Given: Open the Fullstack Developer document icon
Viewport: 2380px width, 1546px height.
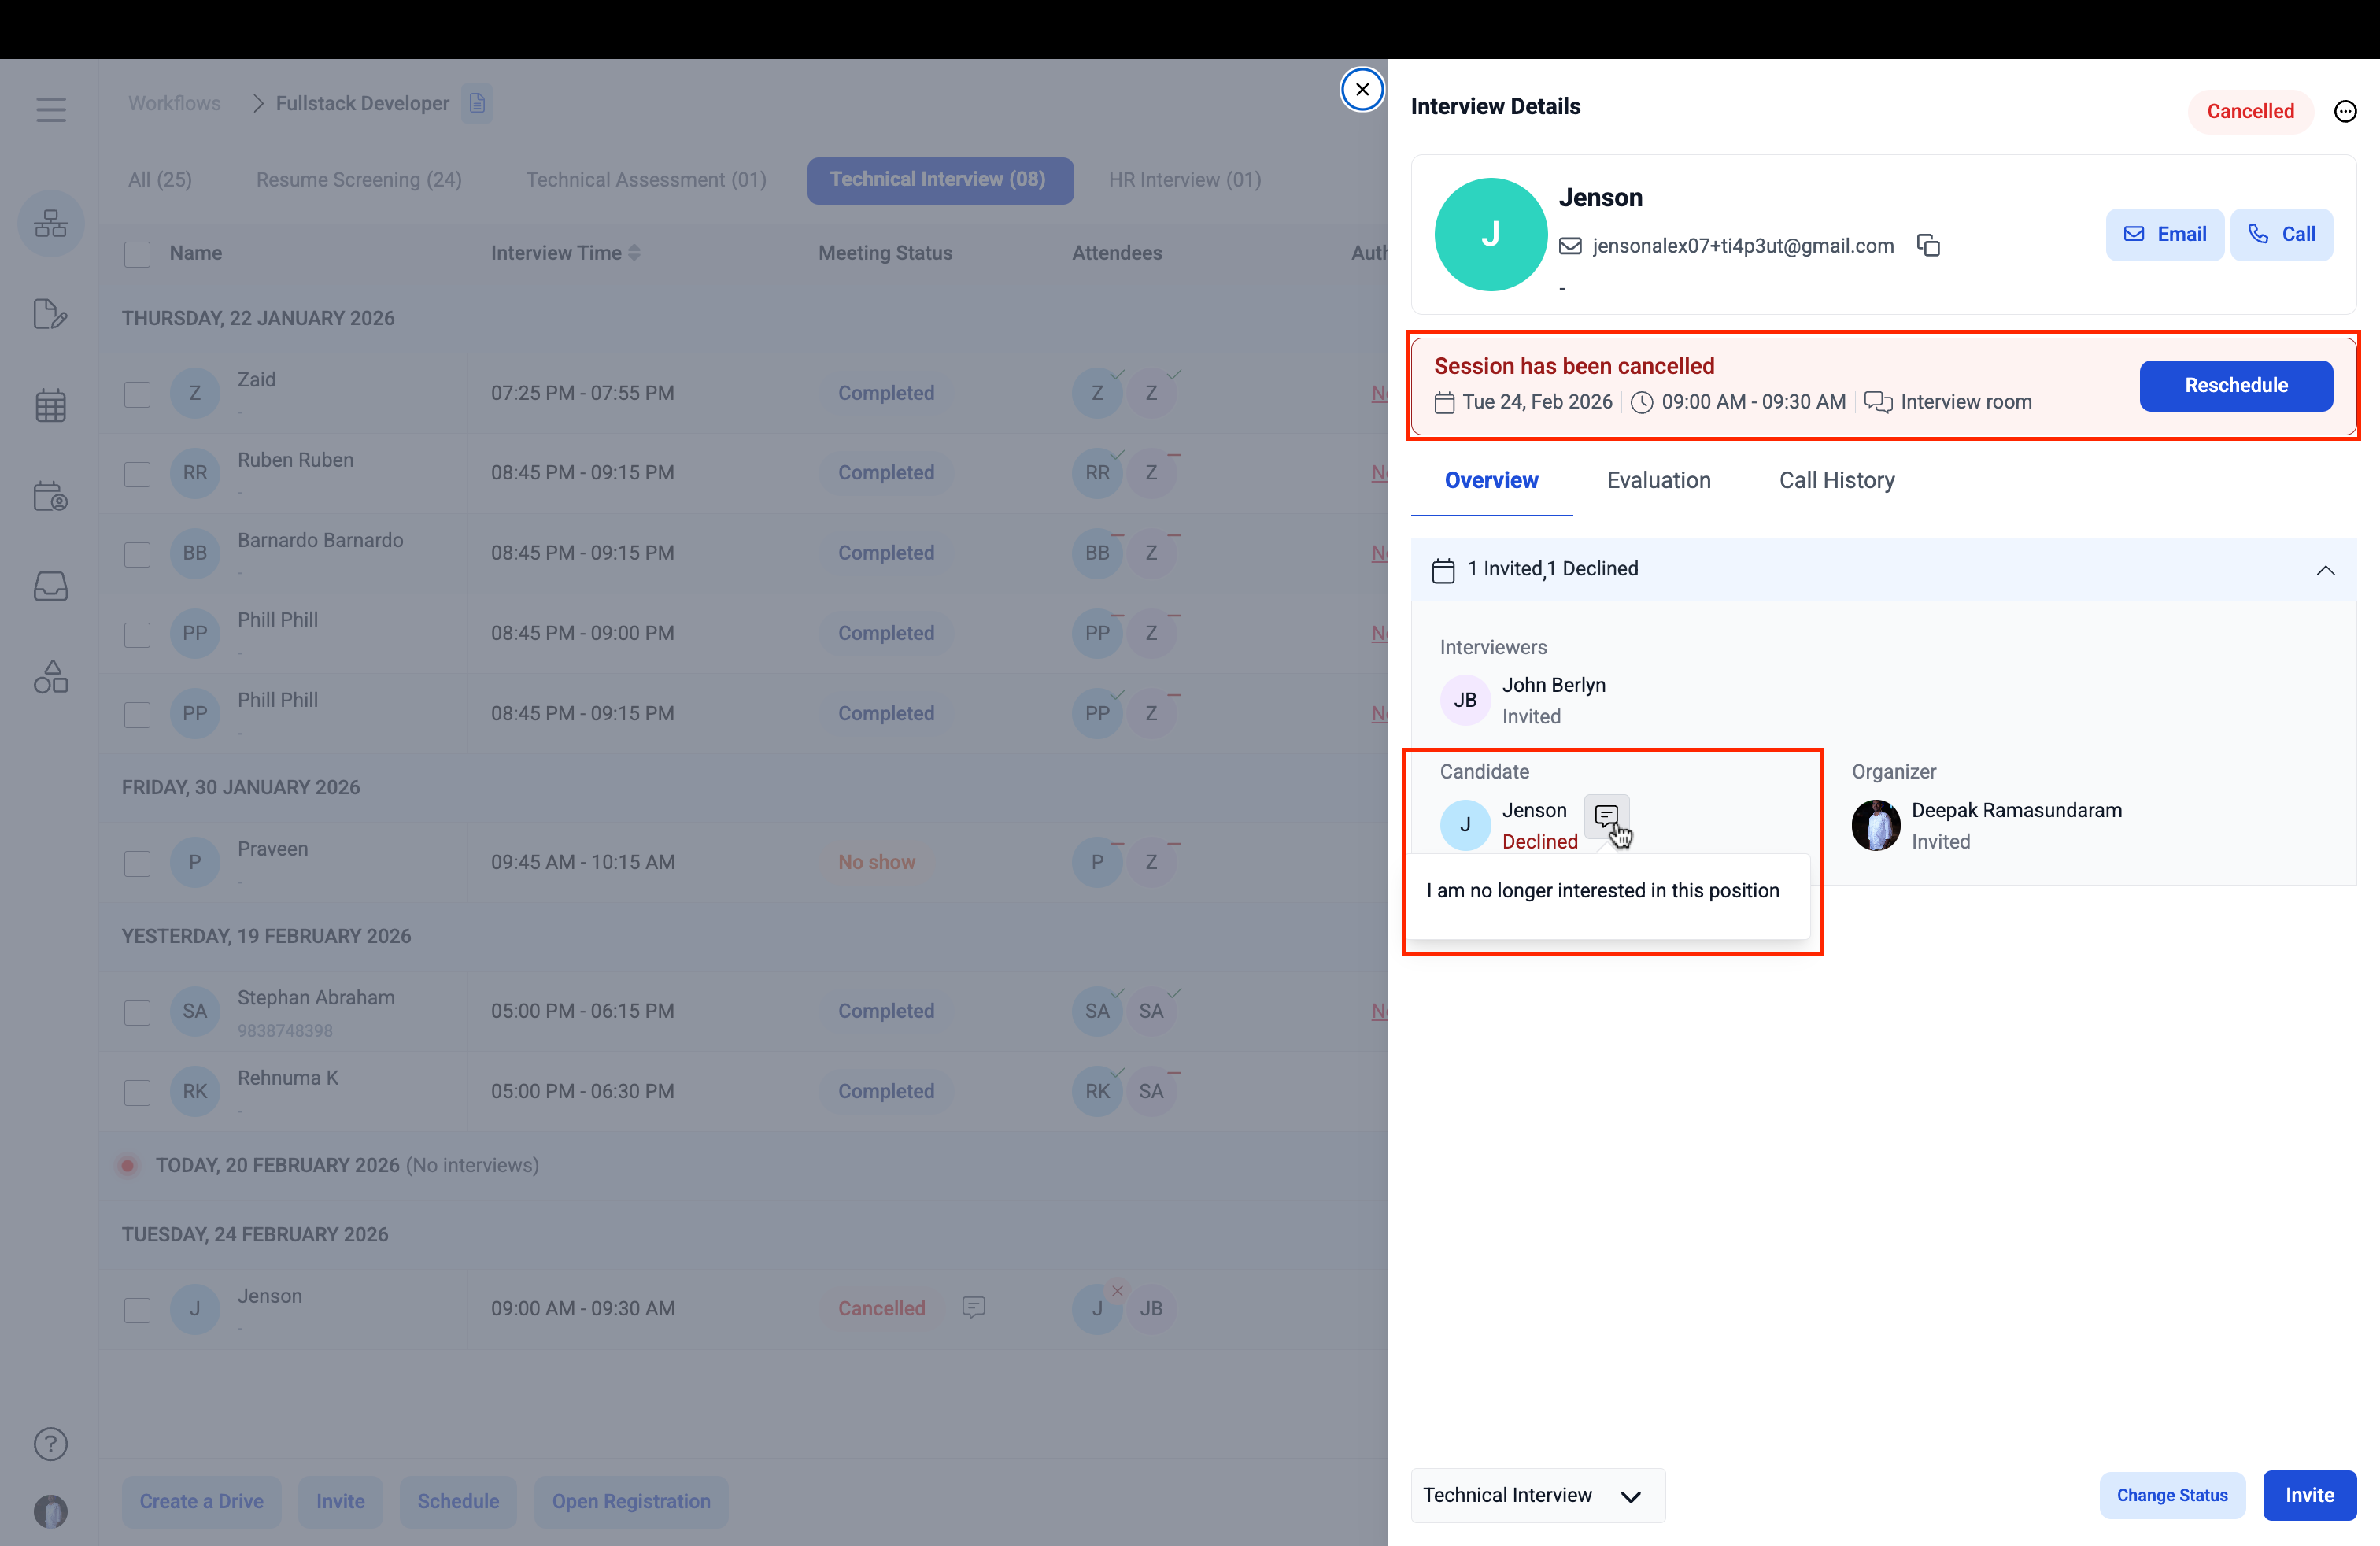Looking at the screenshot, I should click(477, 103).
